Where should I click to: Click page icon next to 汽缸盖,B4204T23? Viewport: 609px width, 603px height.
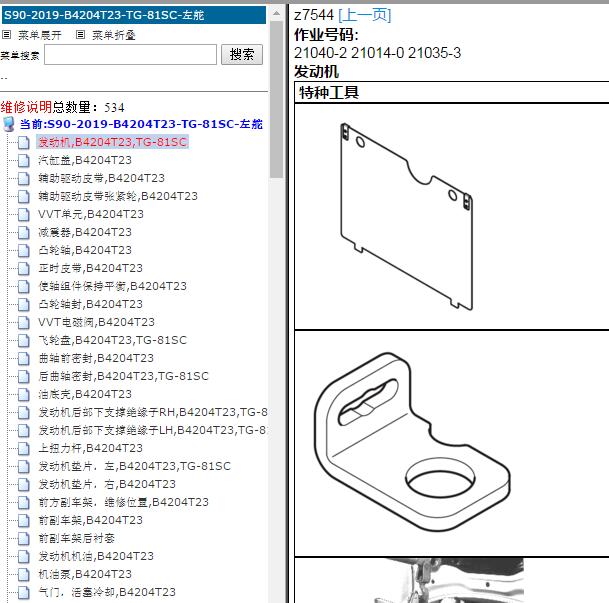tap(24, 160)
